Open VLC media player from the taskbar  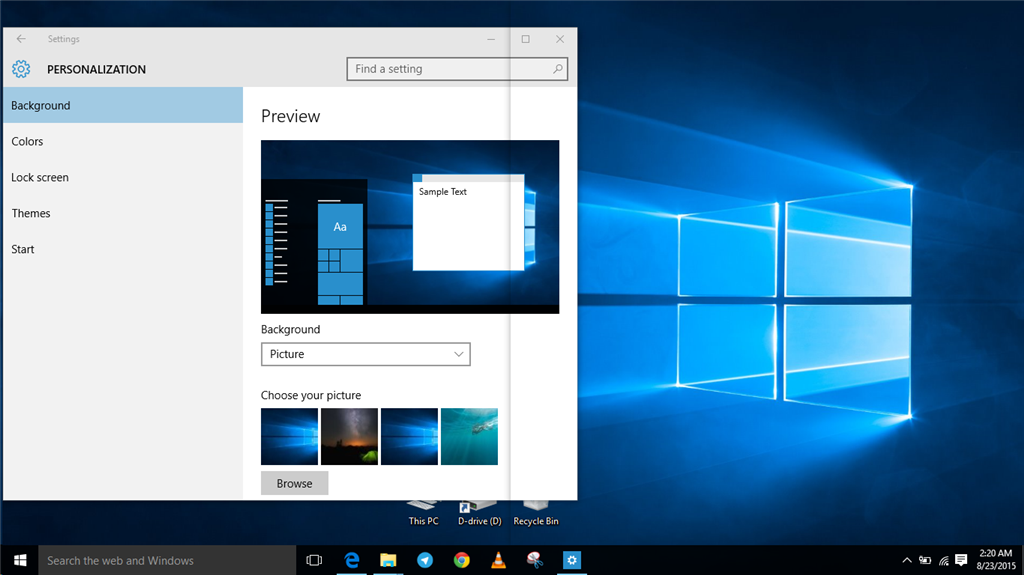[x=498, y=560]
